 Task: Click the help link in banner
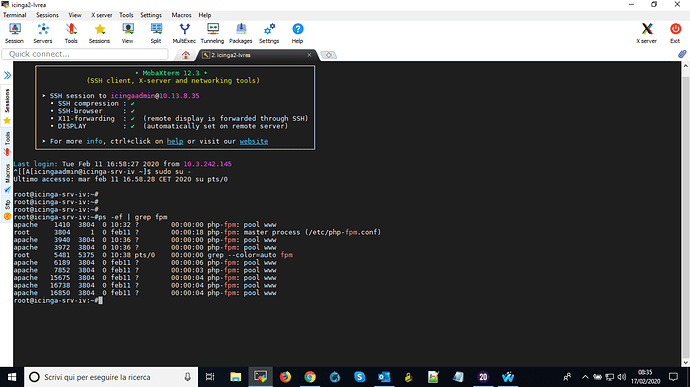175,141
